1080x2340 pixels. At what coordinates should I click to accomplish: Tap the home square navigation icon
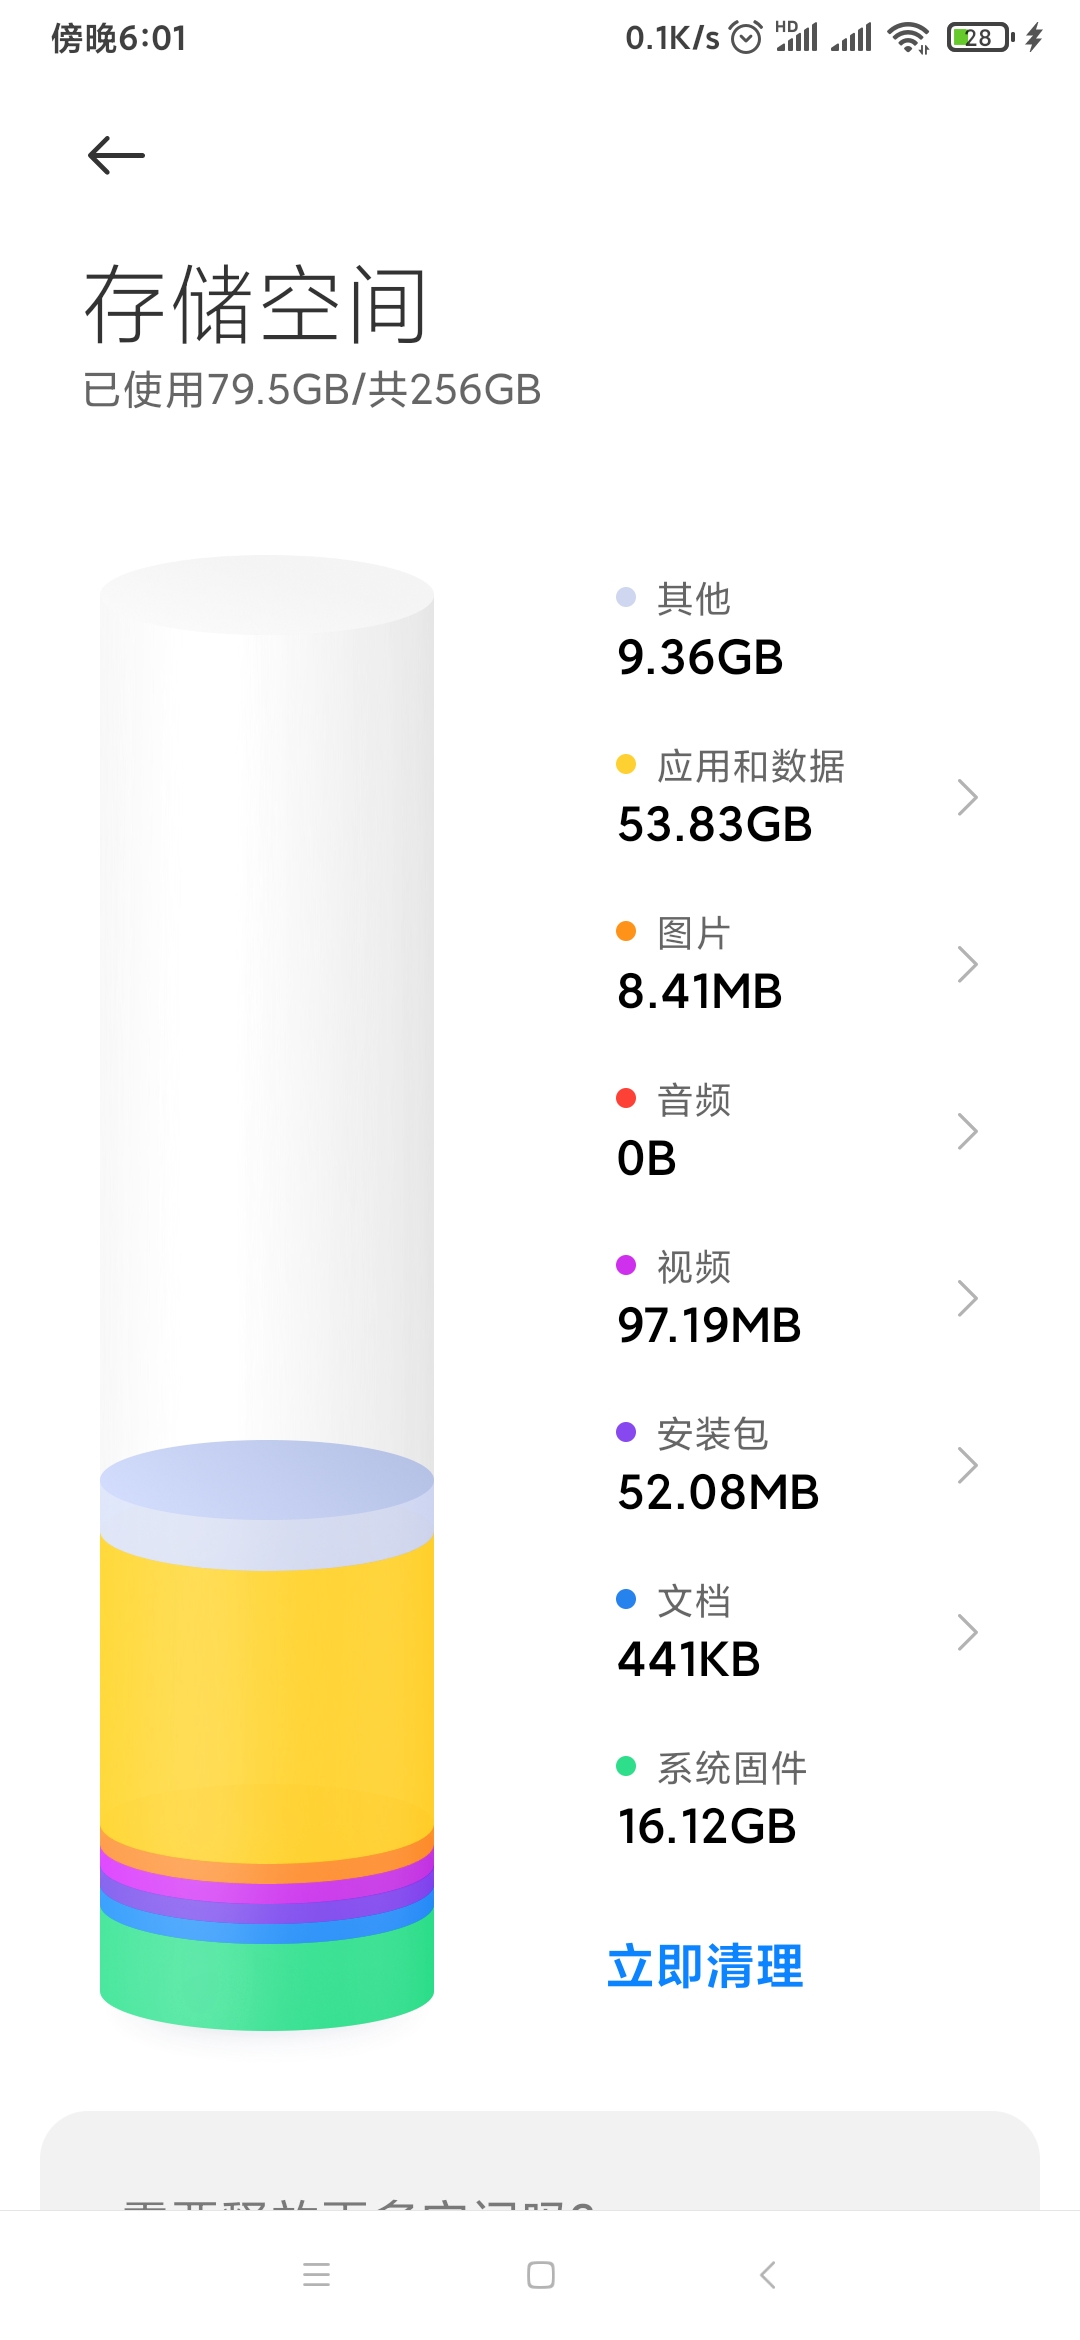(541, 2275)
